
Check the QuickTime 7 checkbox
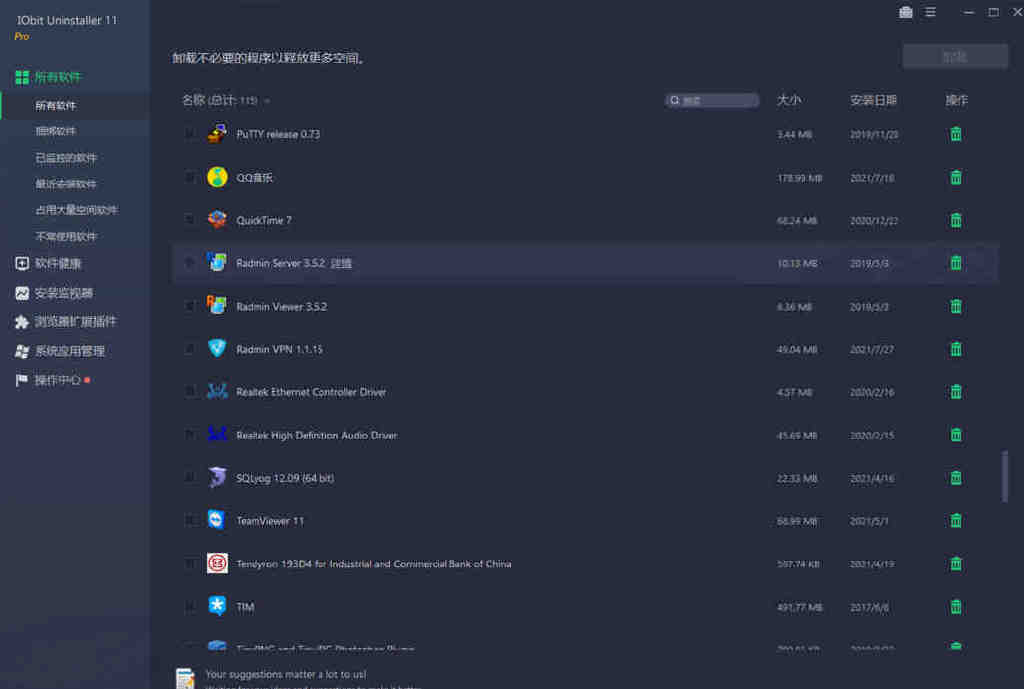point(189,219)
